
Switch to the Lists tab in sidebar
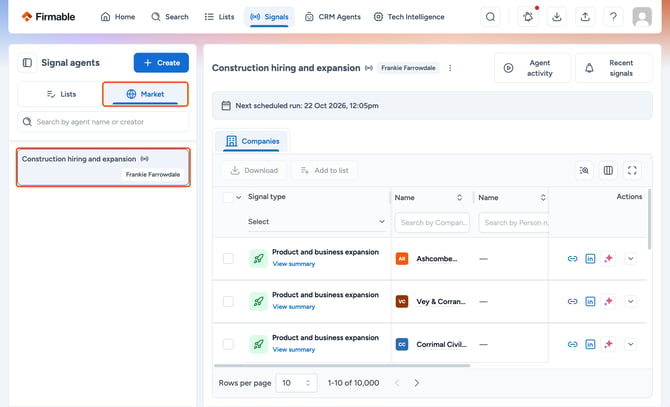pyautogui.click(x=61, y=94)
